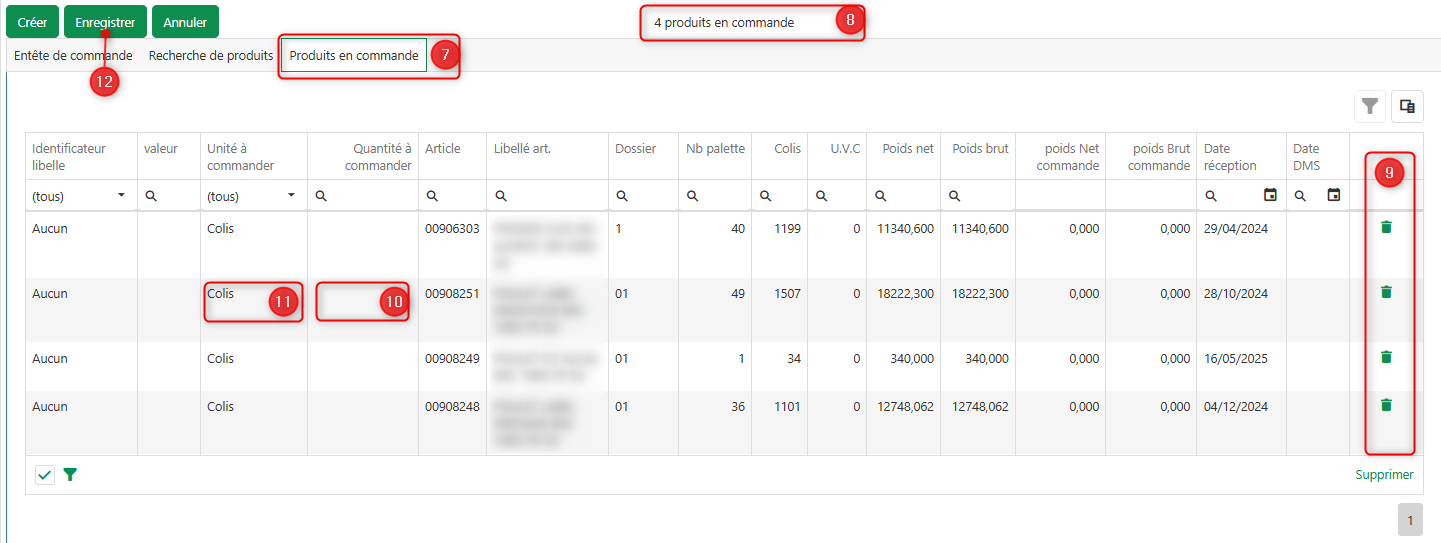Delete the row for article 00908249

point(1386,357)
